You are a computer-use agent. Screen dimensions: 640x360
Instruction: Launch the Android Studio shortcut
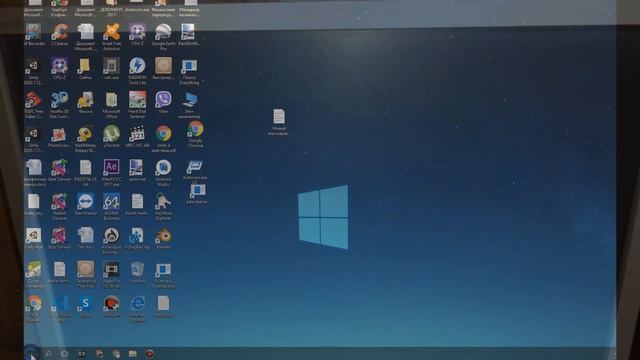[163, 173]
